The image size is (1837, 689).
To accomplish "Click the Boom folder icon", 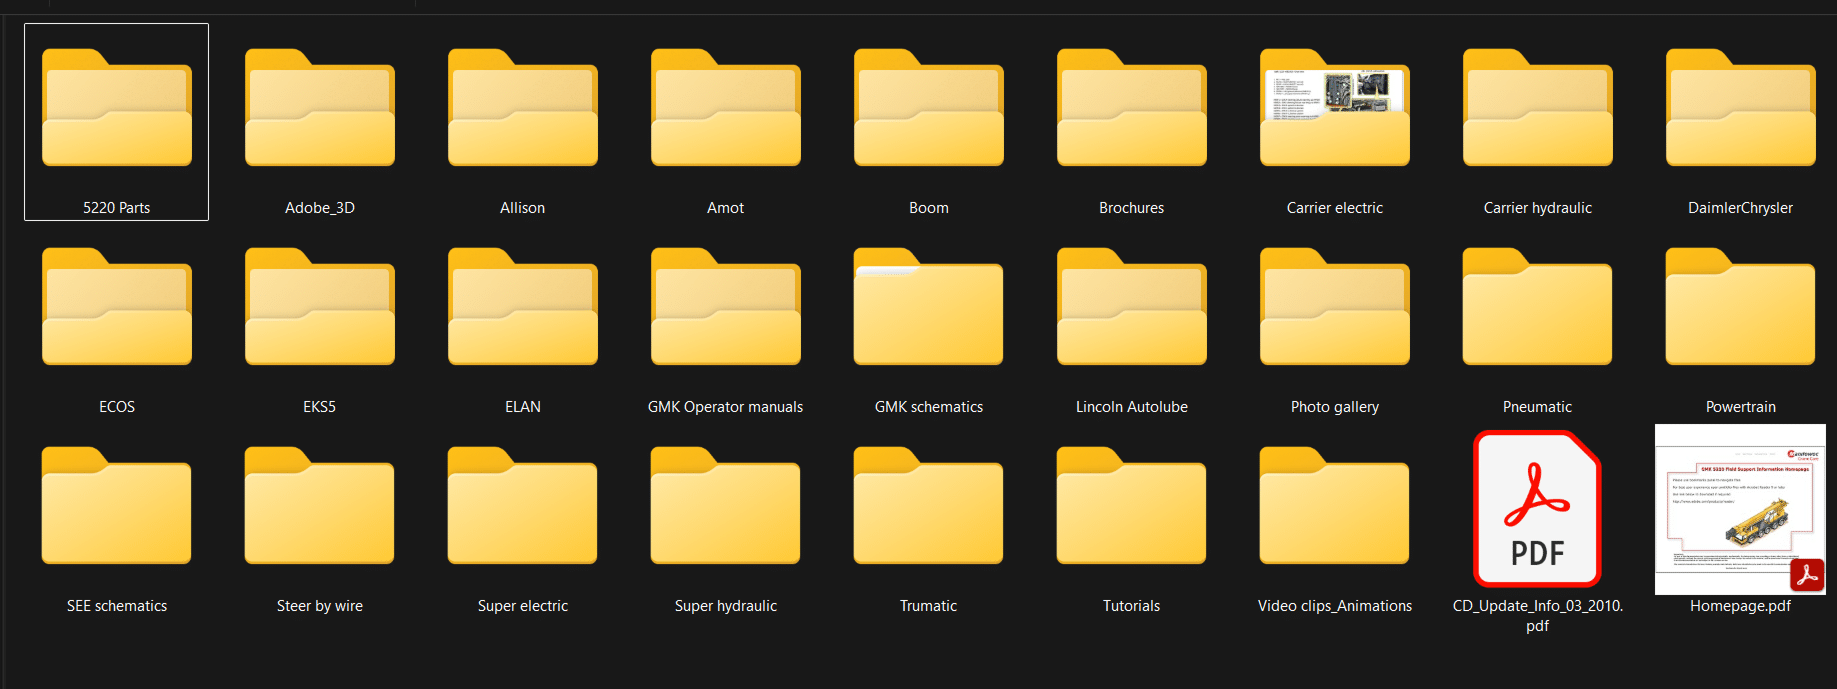I will pos(929,107).
